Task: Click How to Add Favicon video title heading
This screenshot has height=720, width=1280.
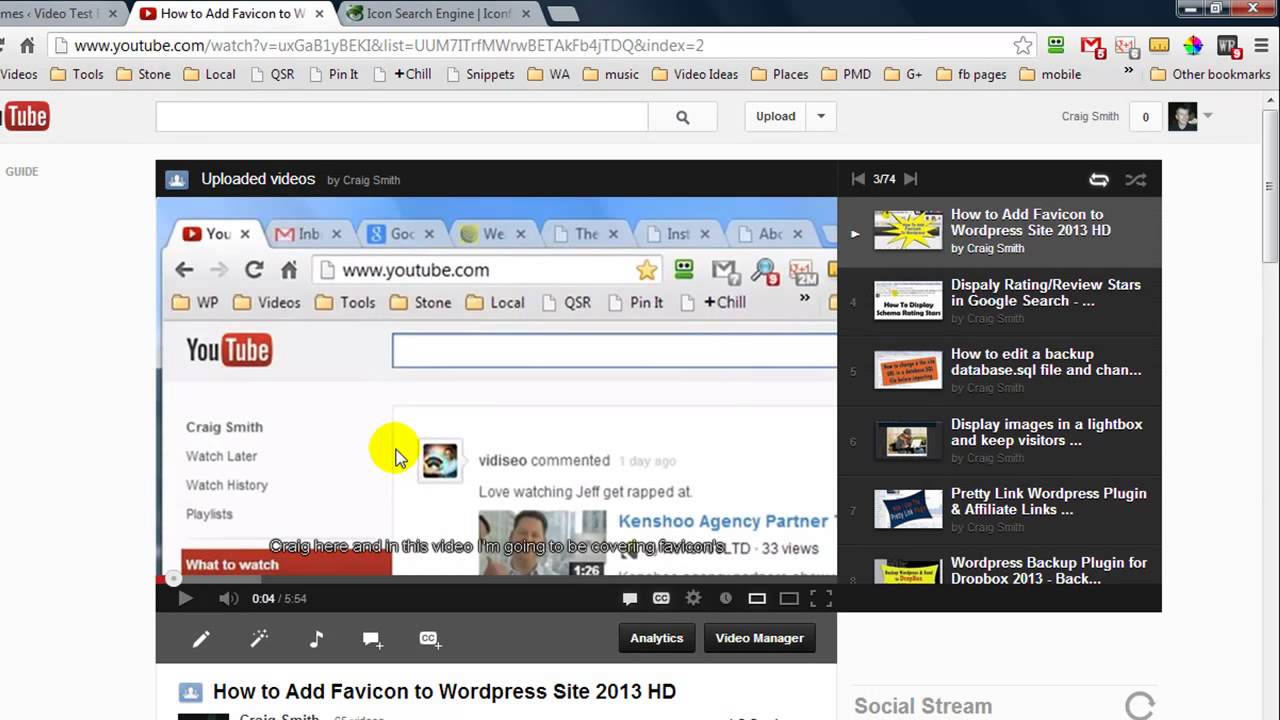Action: (x=444, y=691)
